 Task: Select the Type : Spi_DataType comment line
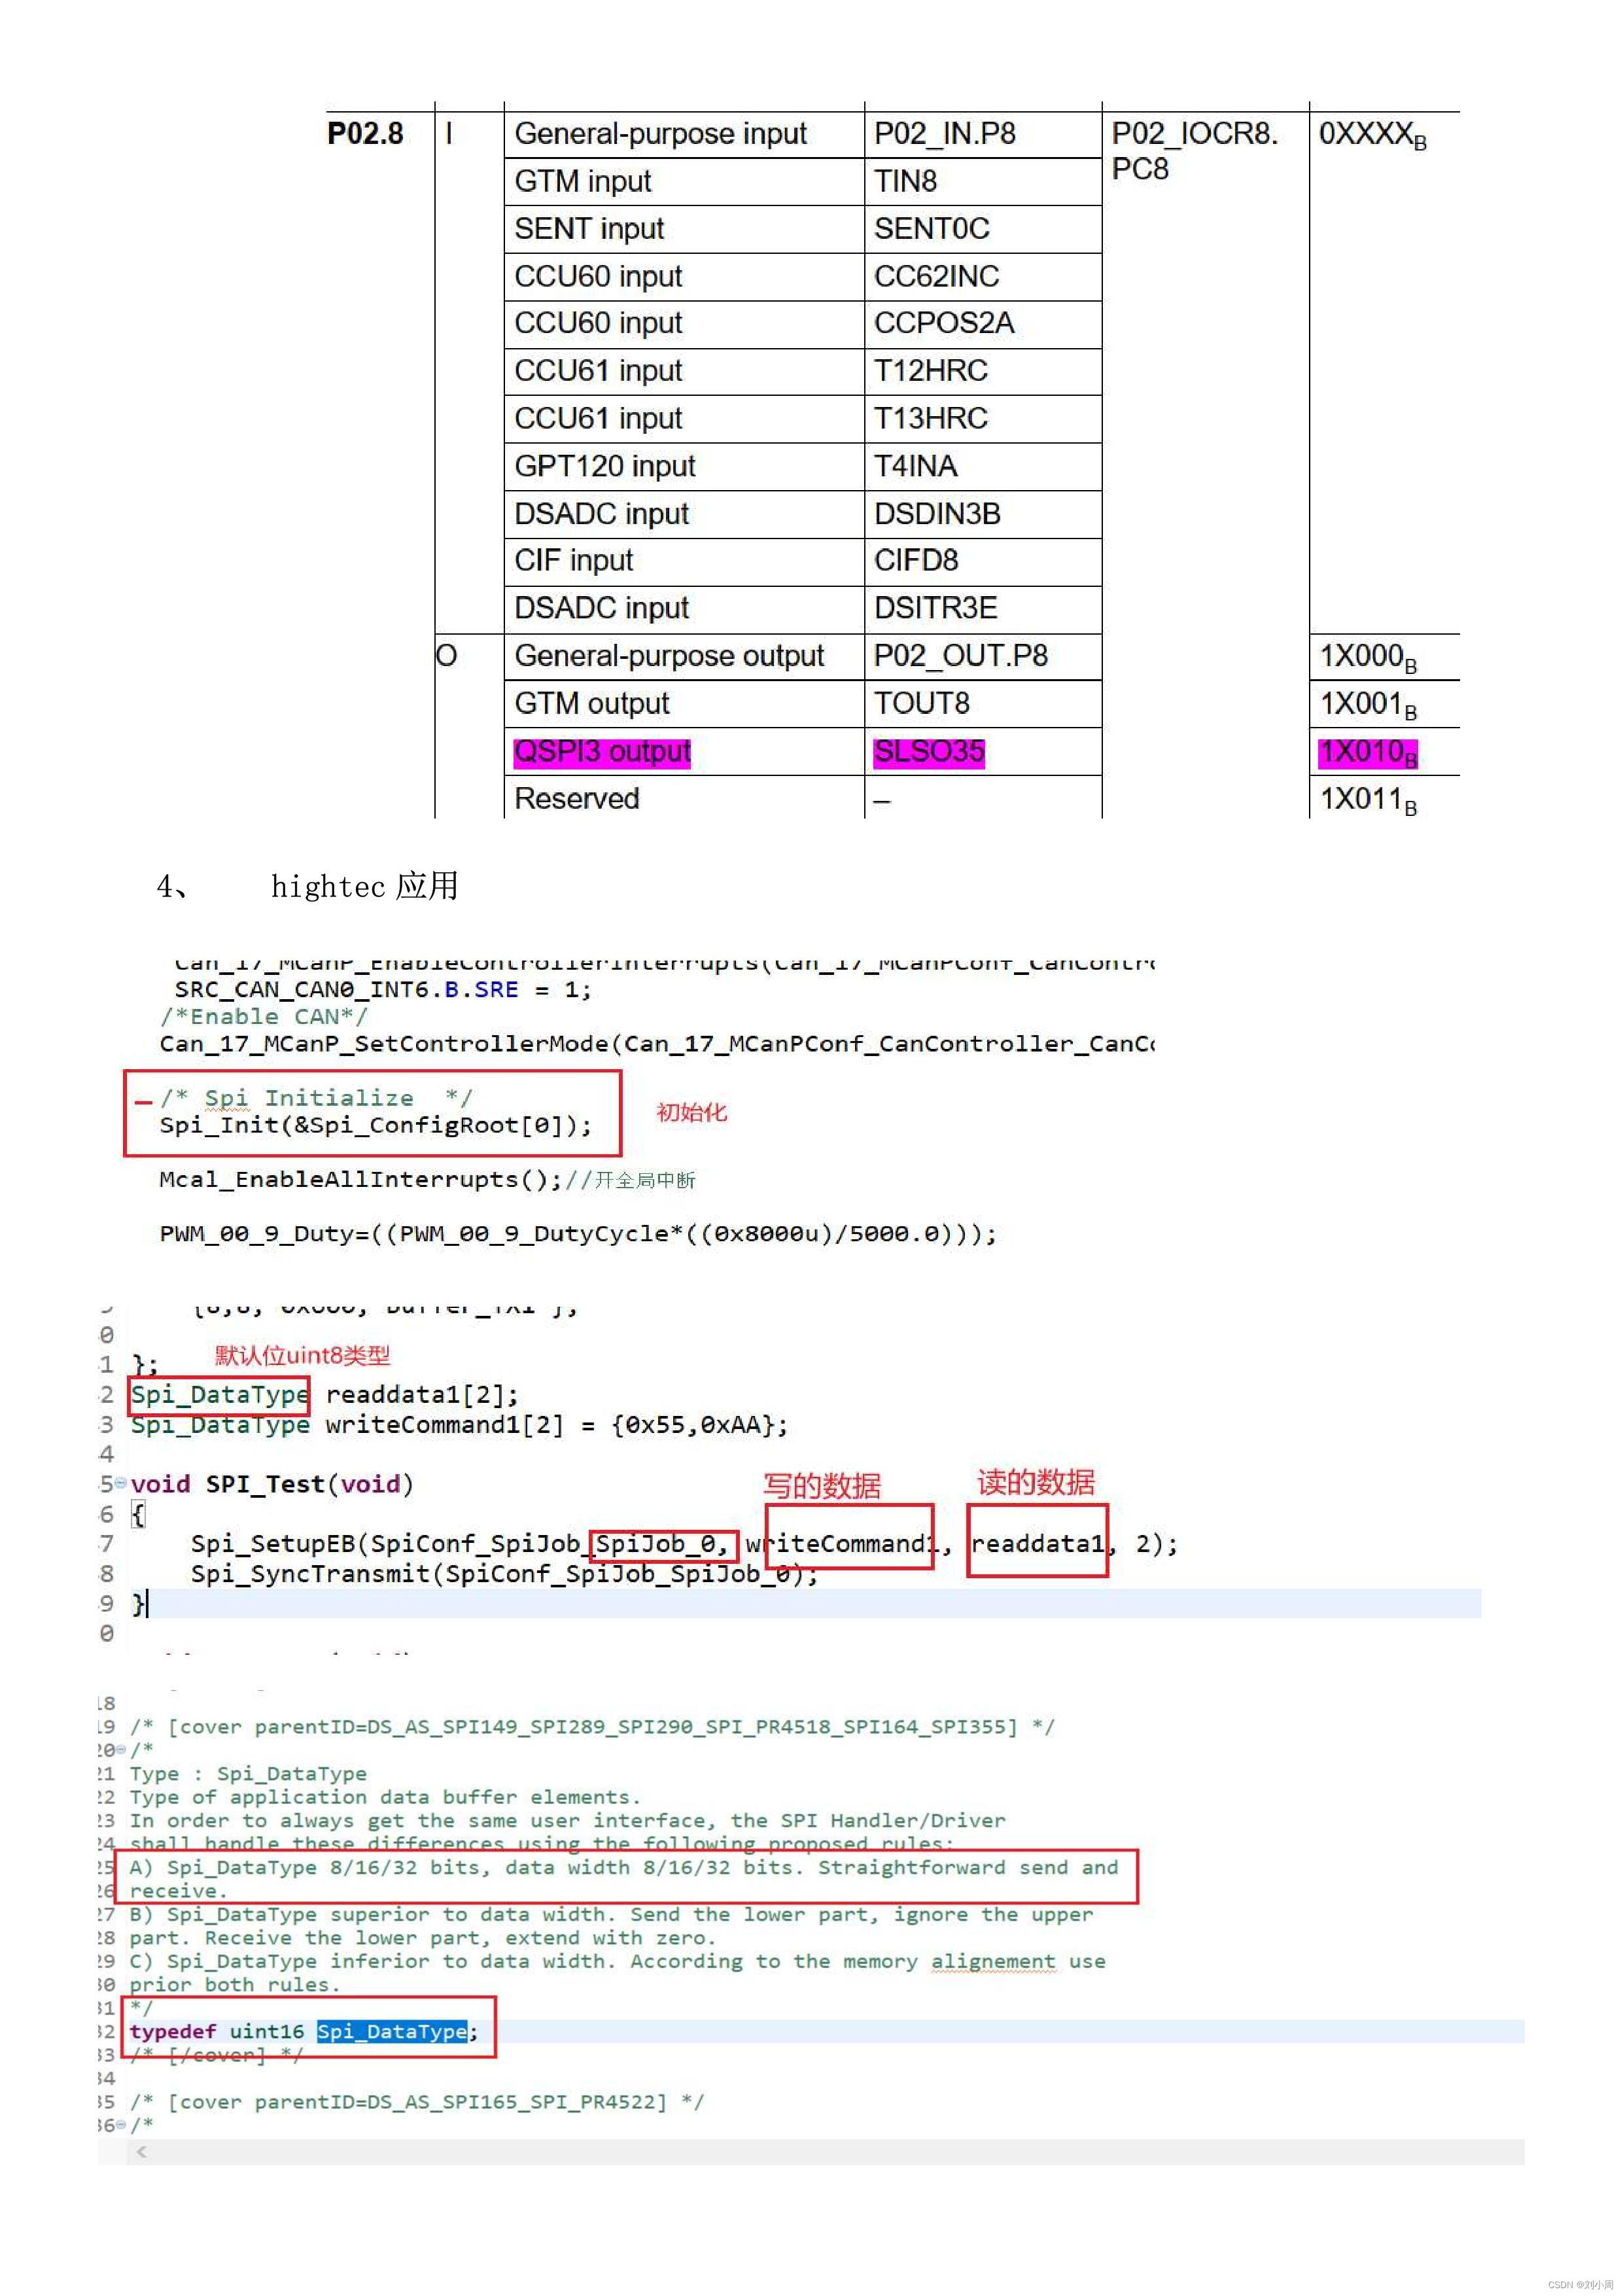[248, 1774]
